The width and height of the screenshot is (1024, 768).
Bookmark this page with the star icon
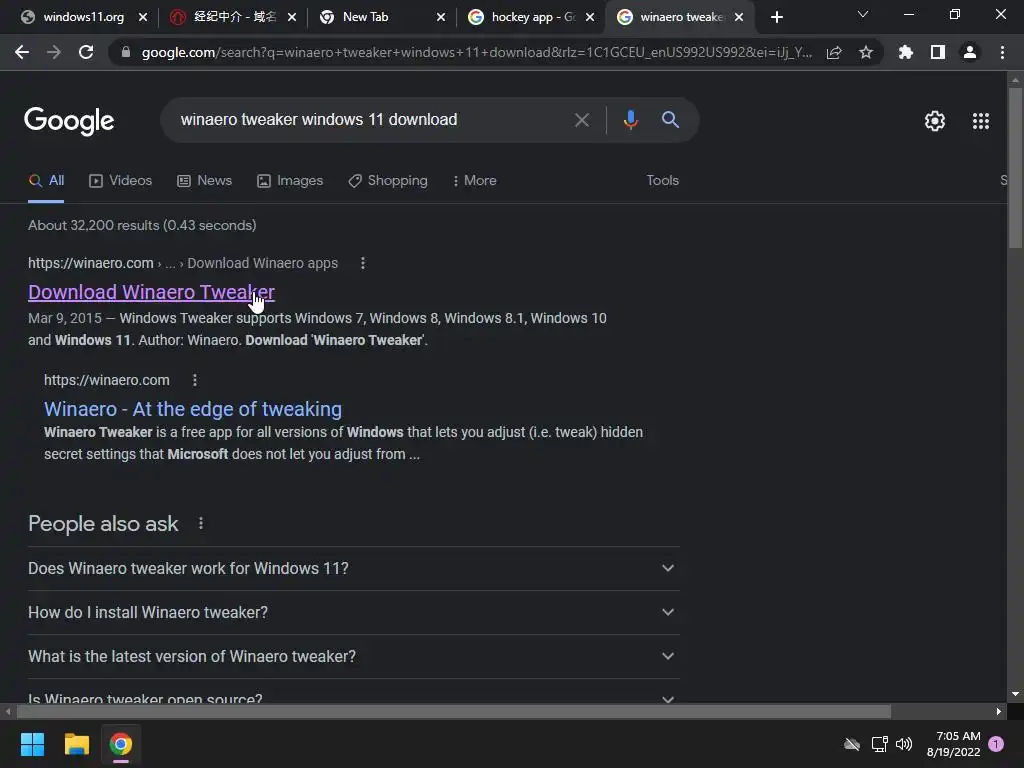pyautogui.click(x=866, y=52)
